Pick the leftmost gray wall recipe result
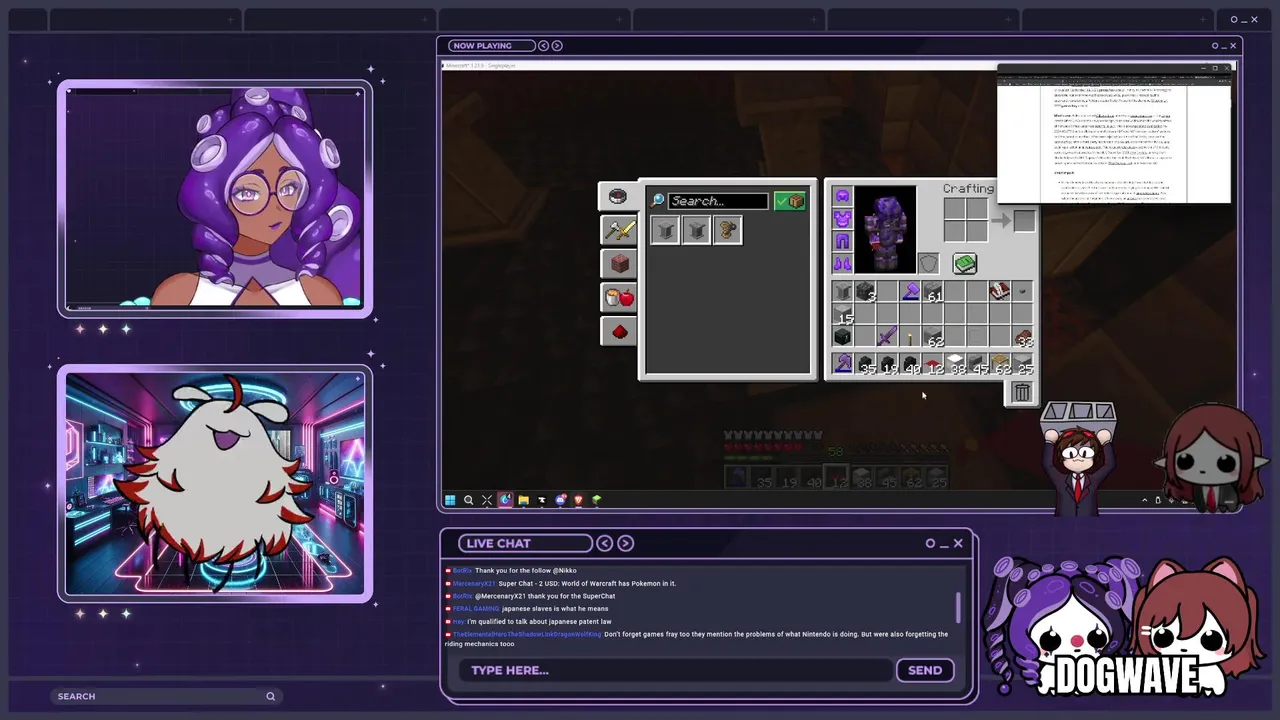 click(x=665, y=231)
